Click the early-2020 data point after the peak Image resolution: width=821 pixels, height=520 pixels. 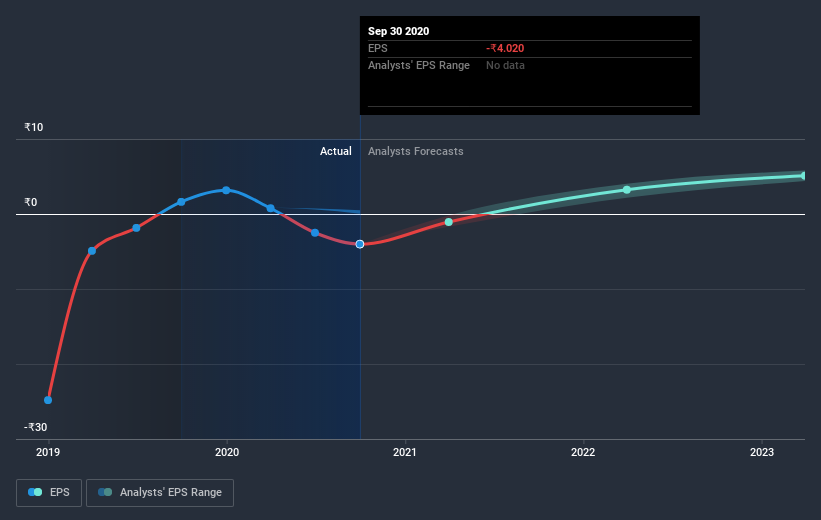270,208
